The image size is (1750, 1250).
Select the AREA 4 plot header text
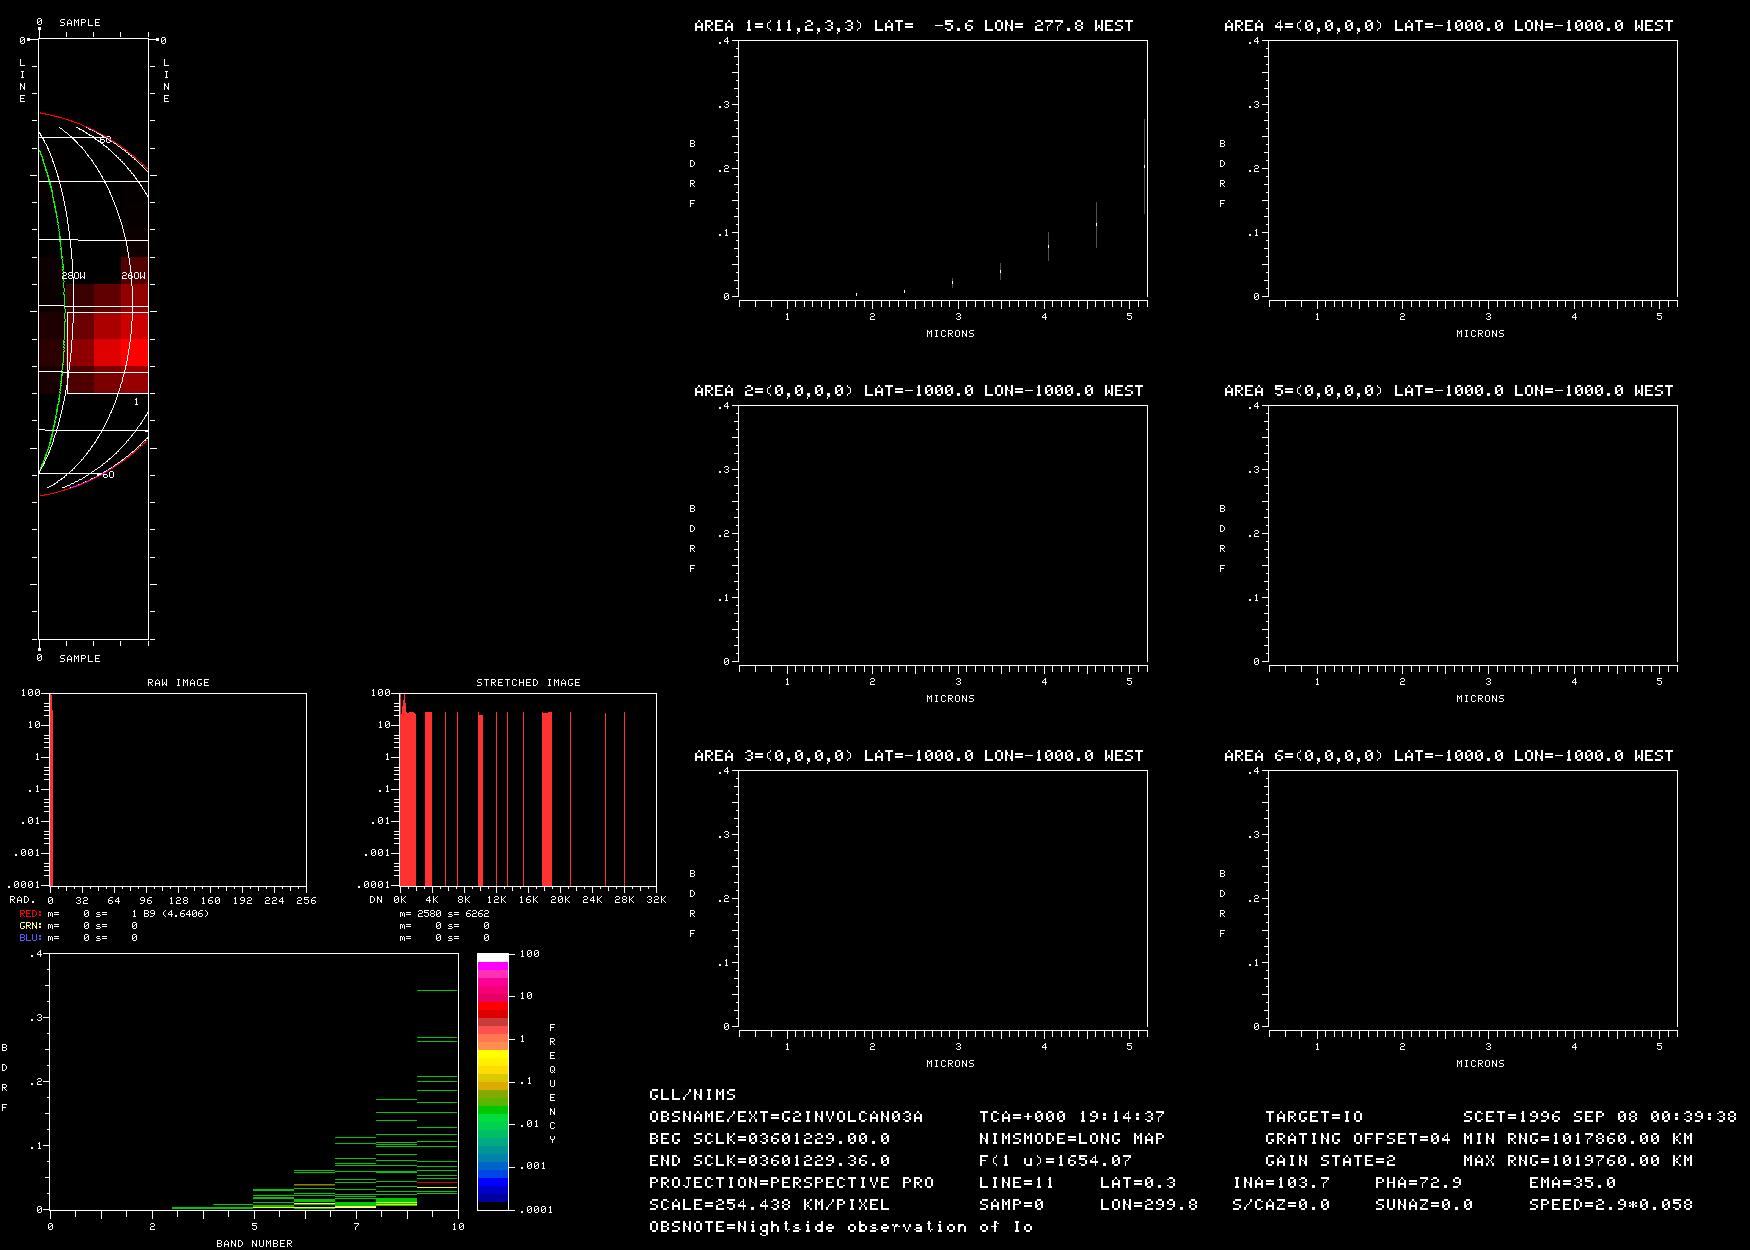pyautogui.click(x=1448, y=25)
